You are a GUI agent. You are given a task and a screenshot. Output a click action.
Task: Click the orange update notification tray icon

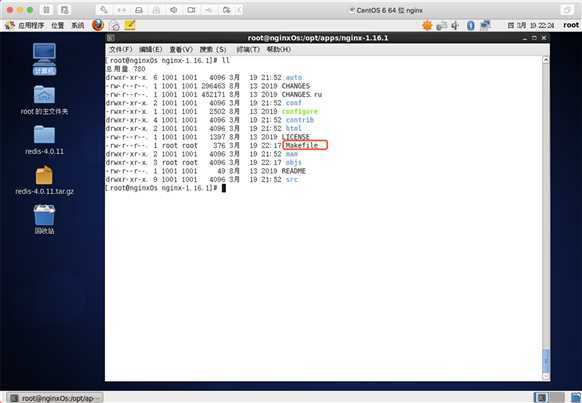(x=427, y=25)
